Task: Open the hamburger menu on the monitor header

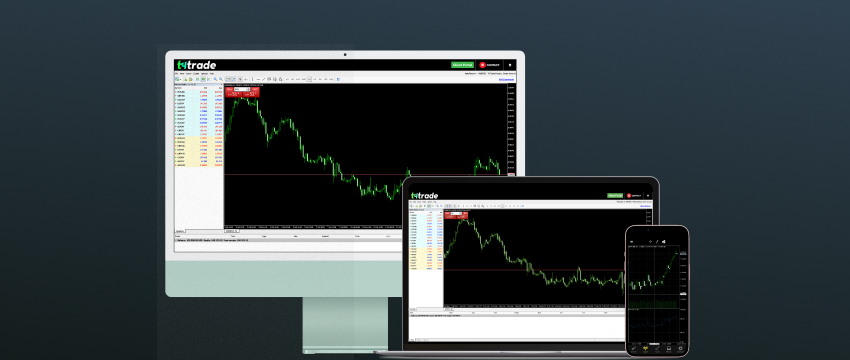Action: pos(510,65)
